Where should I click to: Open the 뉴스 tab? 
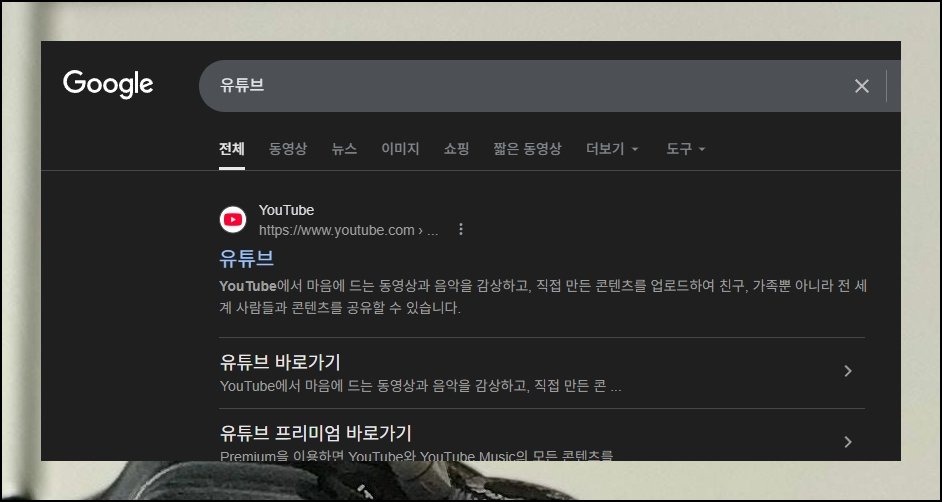pos(344,149)
